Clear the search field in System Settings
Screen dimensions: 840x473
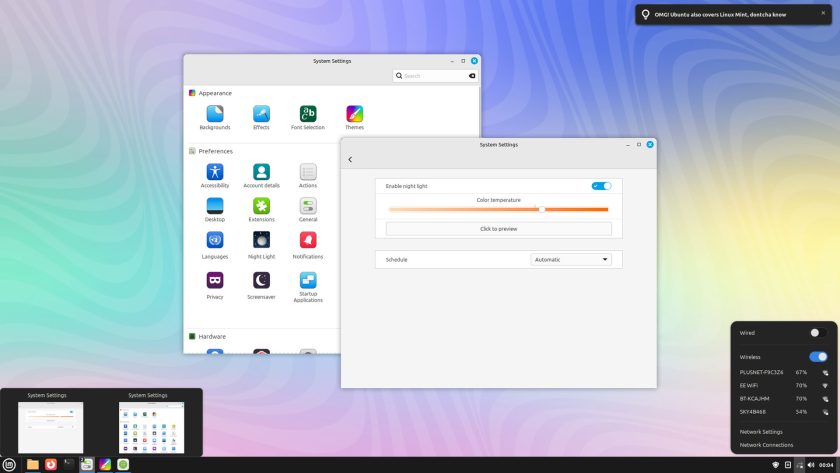[x=472, y=76]
